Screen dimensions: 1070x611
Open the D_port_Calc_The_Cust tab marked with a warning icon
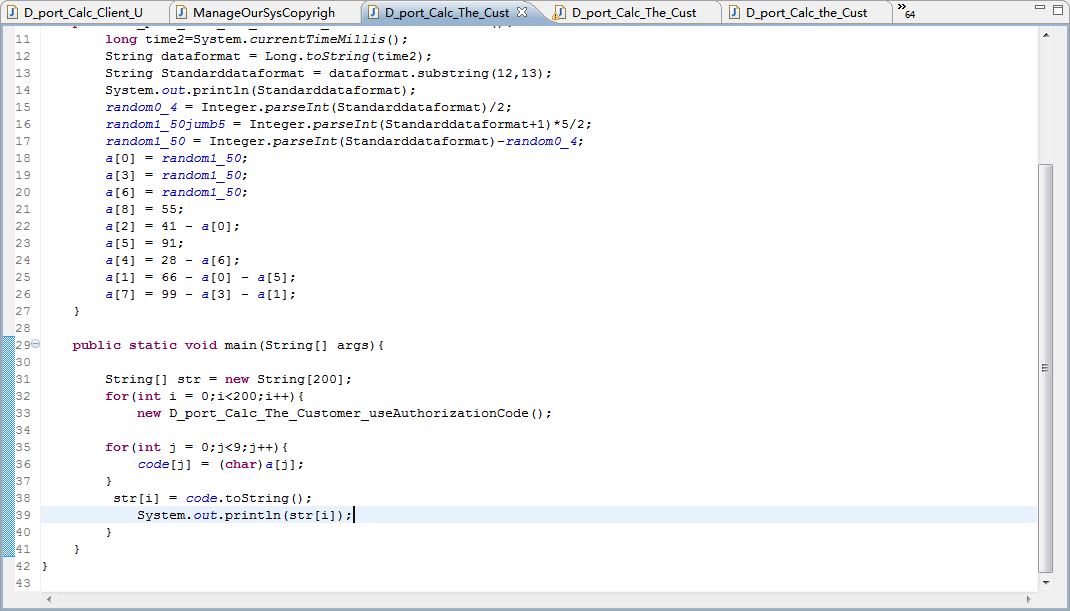tap(634, 12)
